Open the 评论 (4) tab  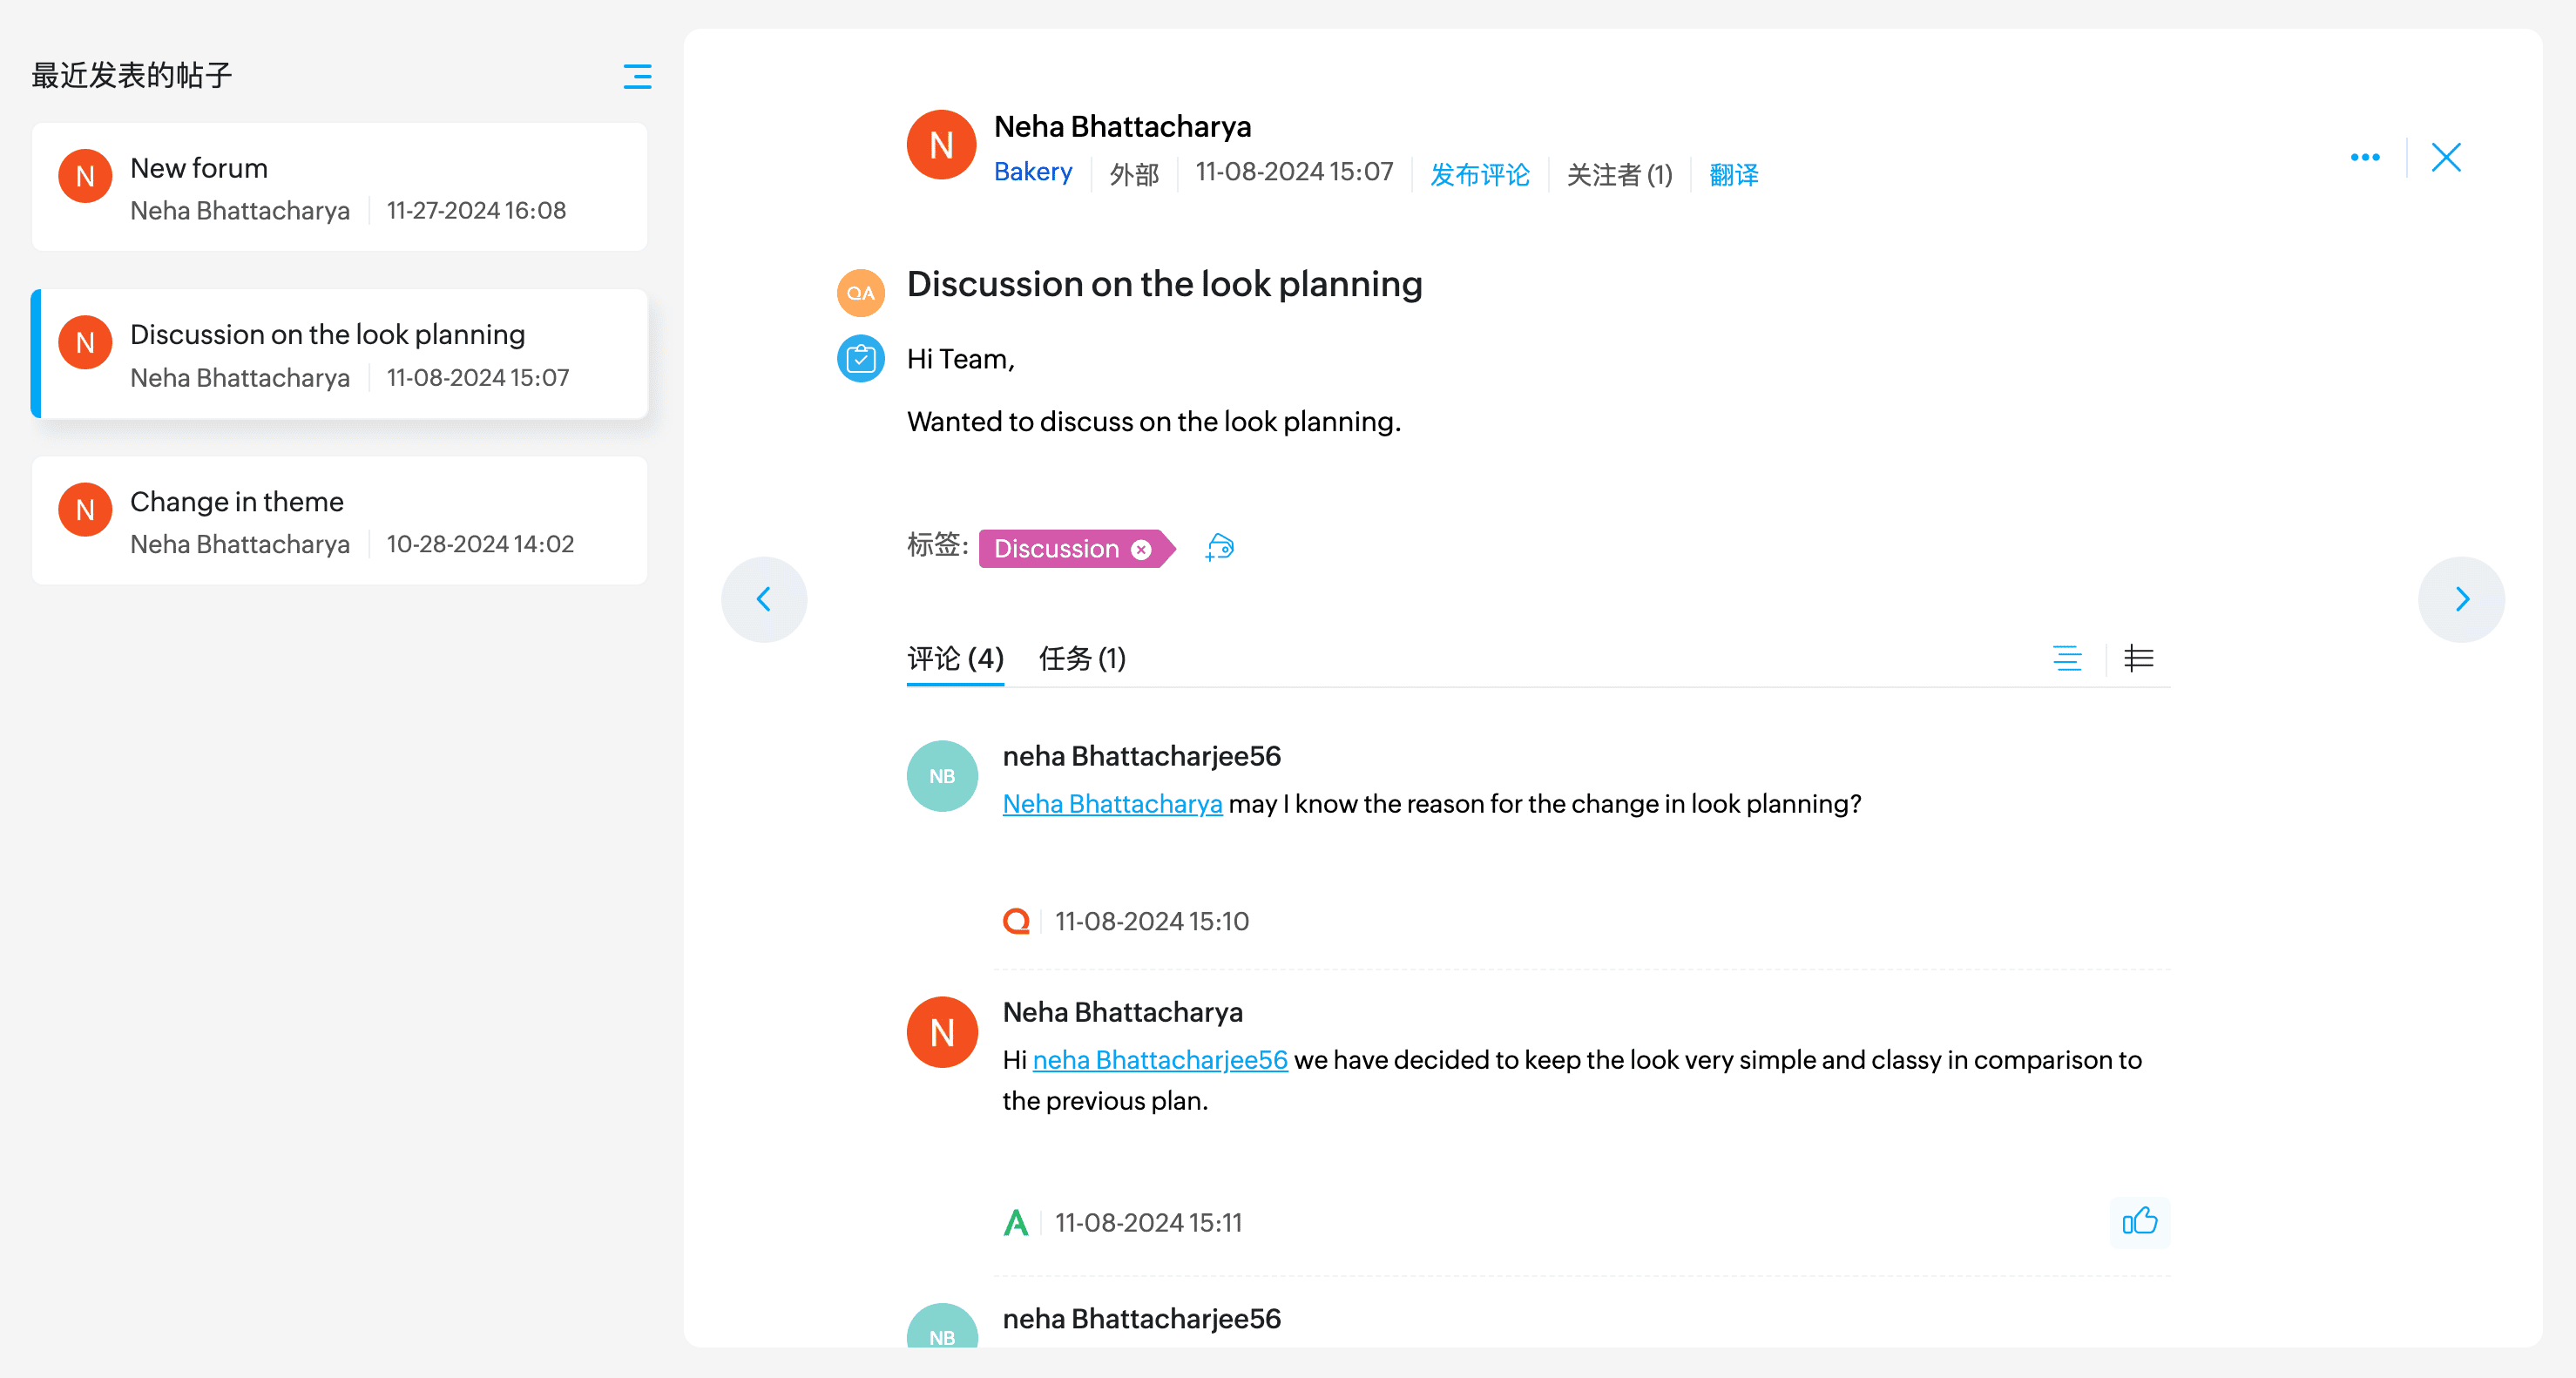954,658
